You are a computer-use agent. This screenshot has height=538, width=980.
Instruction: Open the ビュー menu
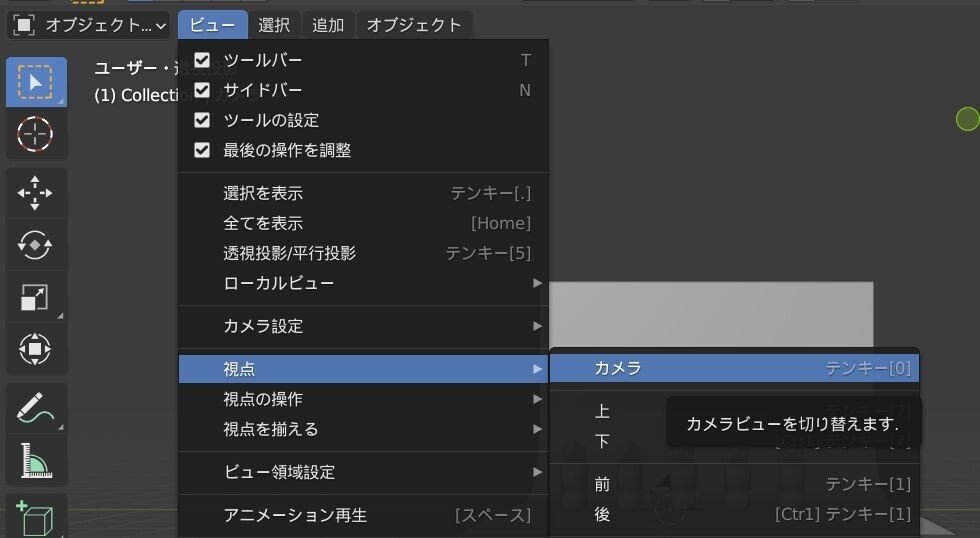[212, 25]
